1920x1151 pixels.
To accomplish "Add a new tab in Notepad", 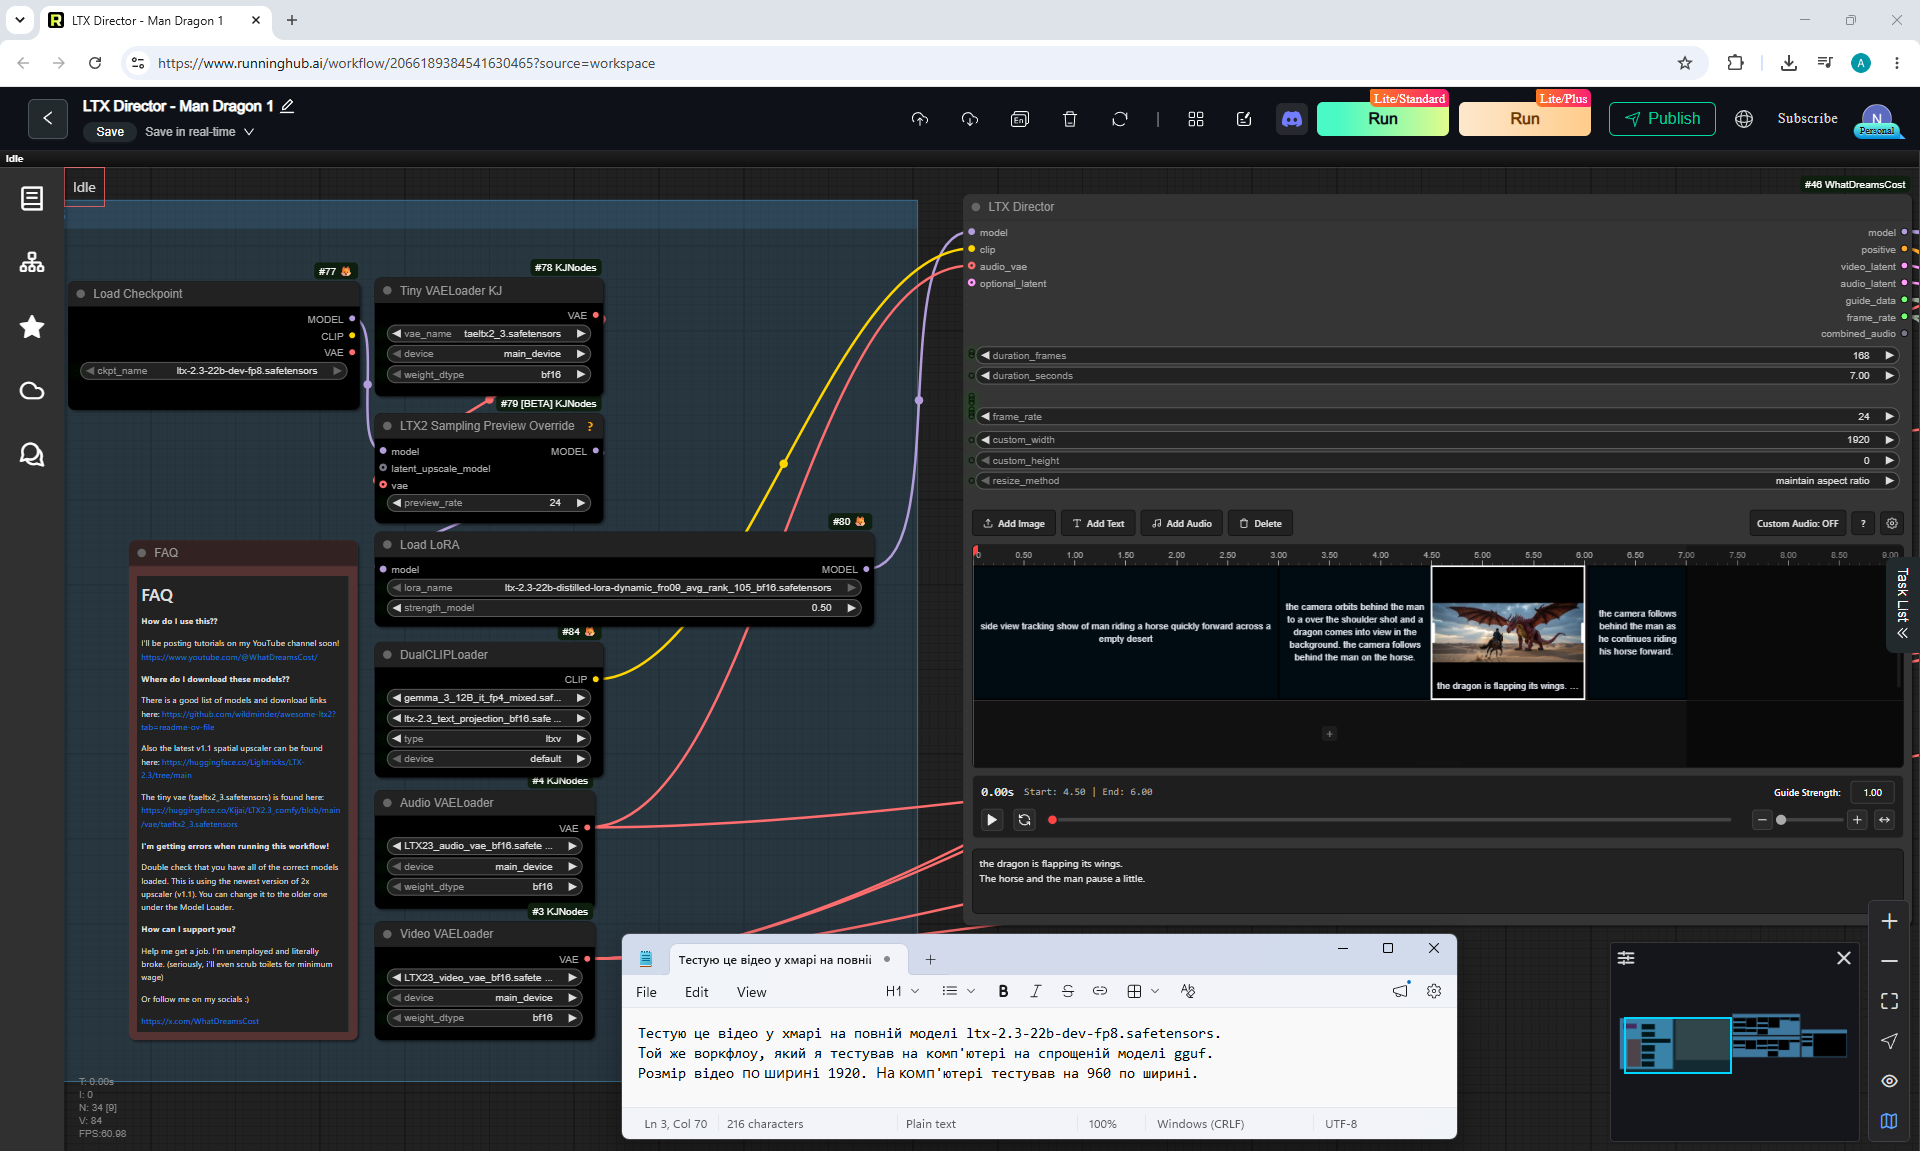I will click(x=930, y=960).
